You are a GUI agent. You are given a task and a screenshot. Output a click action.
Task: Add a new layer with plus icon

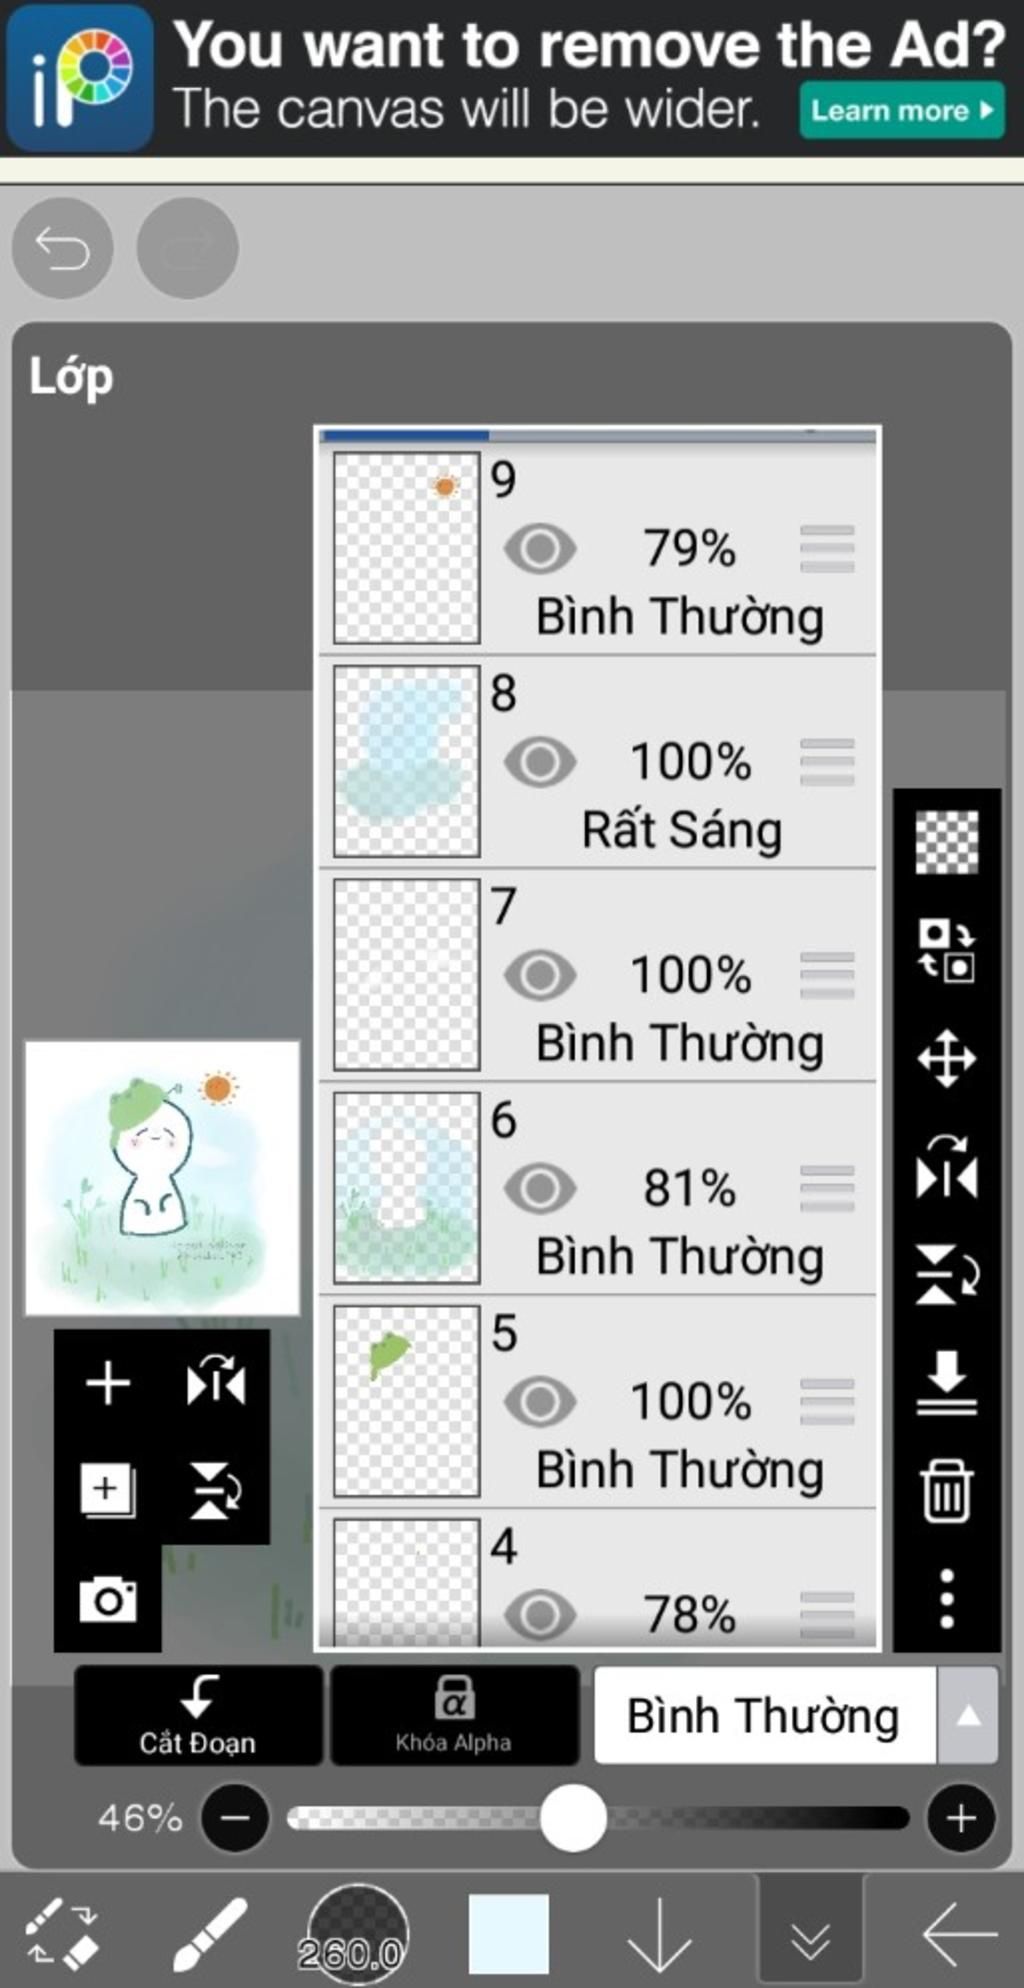coord(108,1384)
